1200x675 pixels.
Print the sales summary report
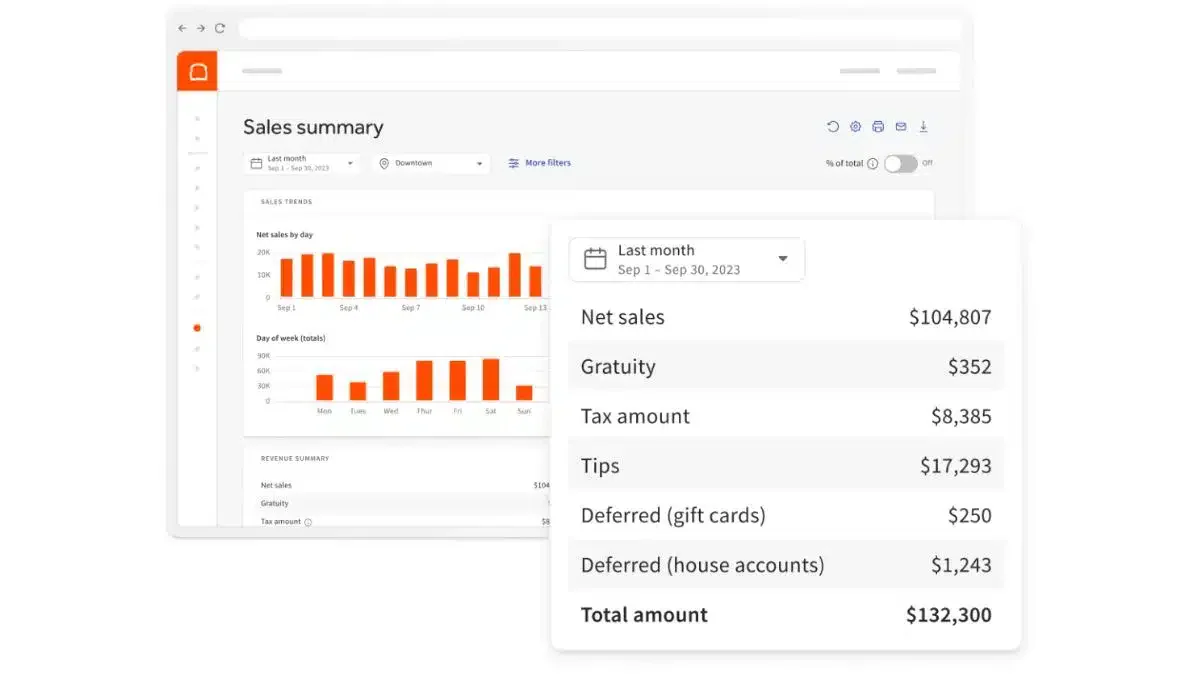click(878, 127)
